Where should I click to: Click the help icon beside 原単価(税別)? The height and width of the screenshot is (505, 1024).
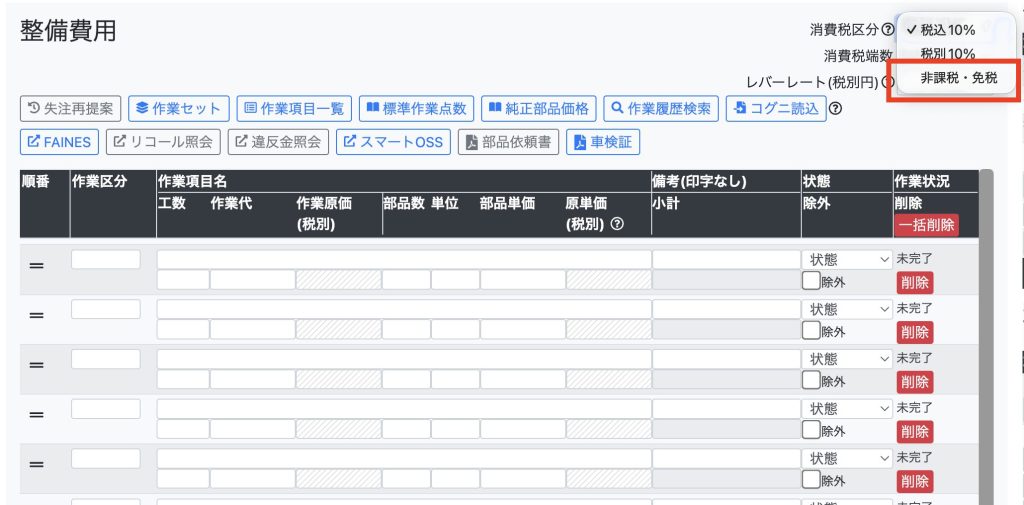(x=617, y=224)
